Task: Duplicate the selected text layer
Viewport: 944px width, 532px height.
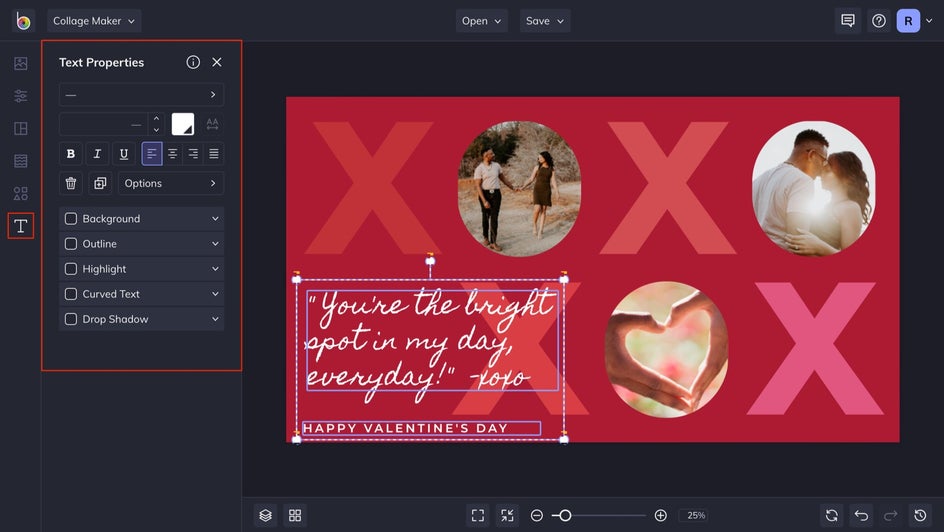Action: pos(100,183)
